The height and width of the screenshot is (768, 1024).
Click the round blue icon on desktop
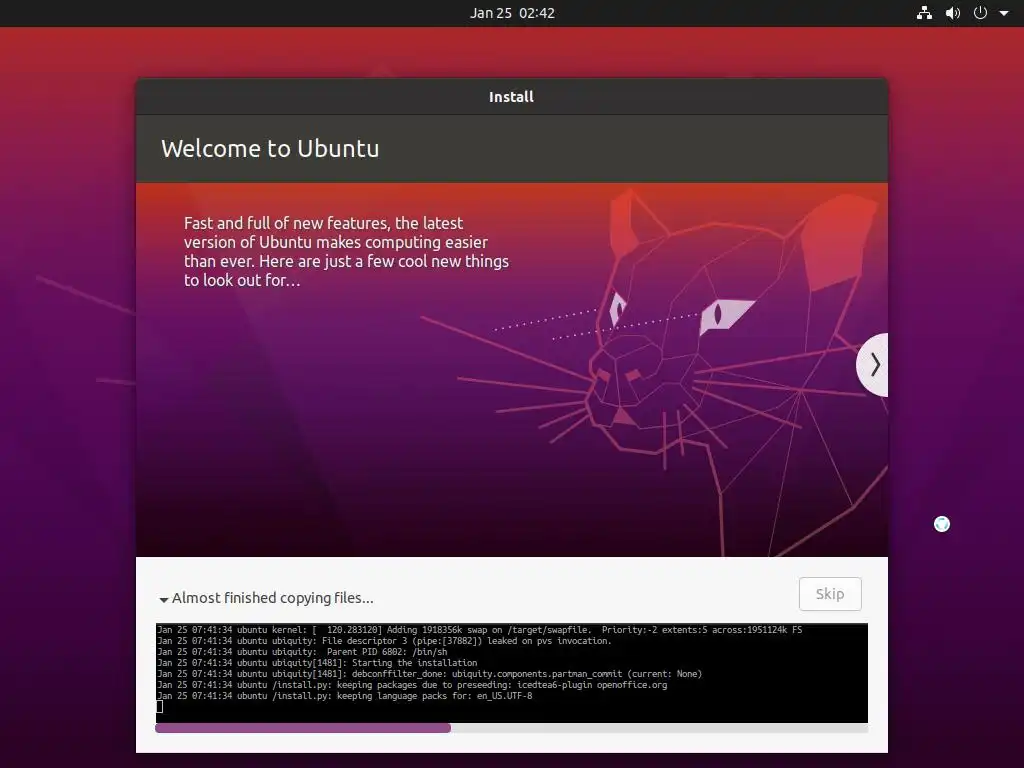pos(942,524)
